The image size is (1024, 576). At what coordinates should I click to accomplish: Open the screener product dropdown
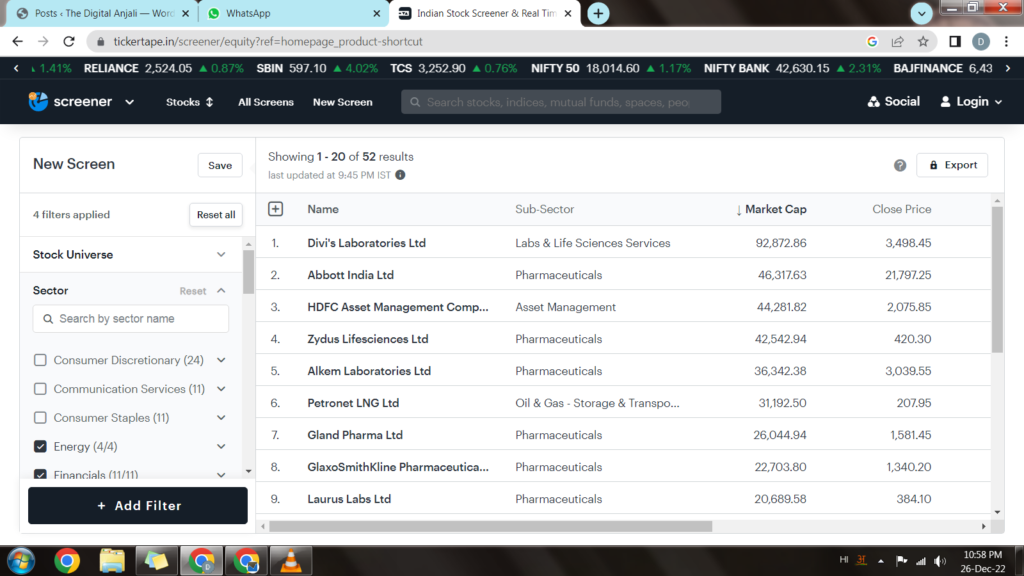(x=129, y=102)
